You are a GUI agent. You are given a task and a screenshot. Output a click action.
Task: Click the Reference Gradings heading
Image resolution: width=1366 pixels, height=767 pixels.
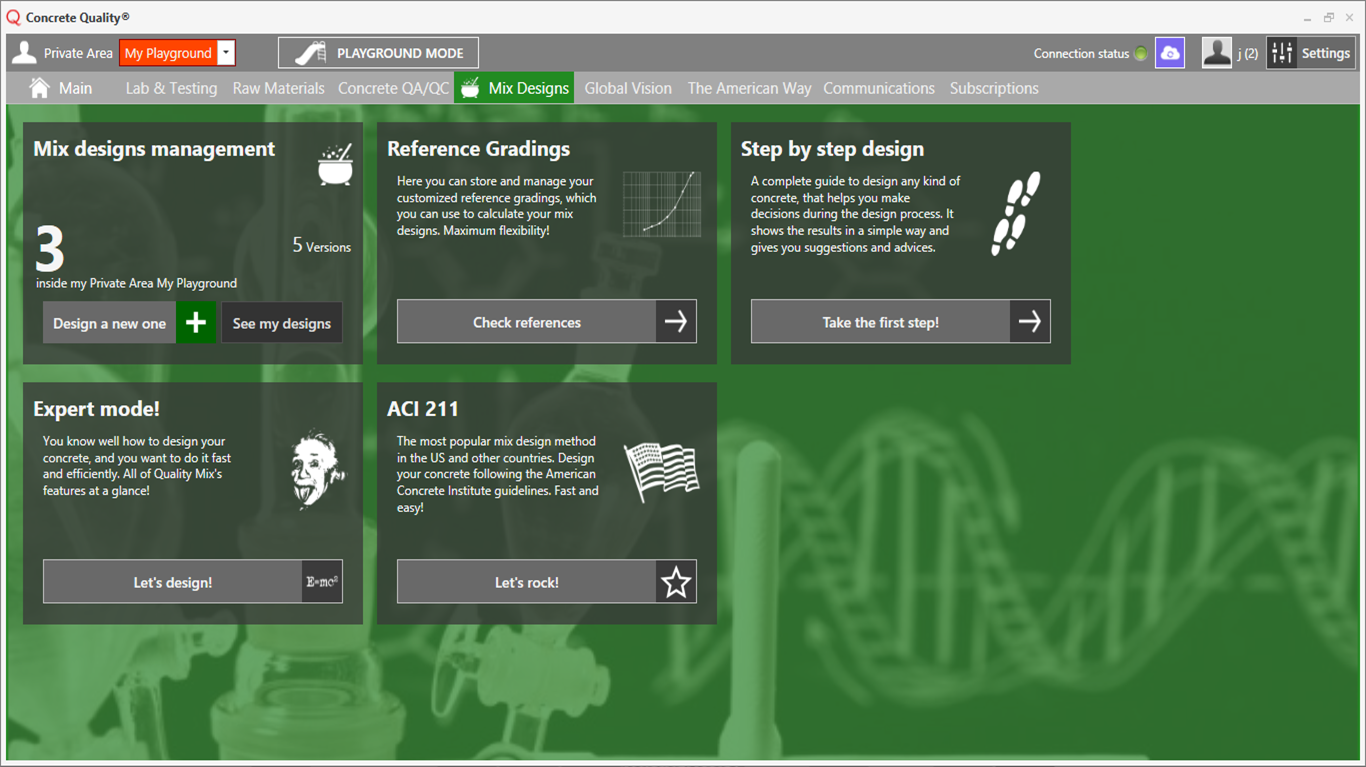[478, 149]
